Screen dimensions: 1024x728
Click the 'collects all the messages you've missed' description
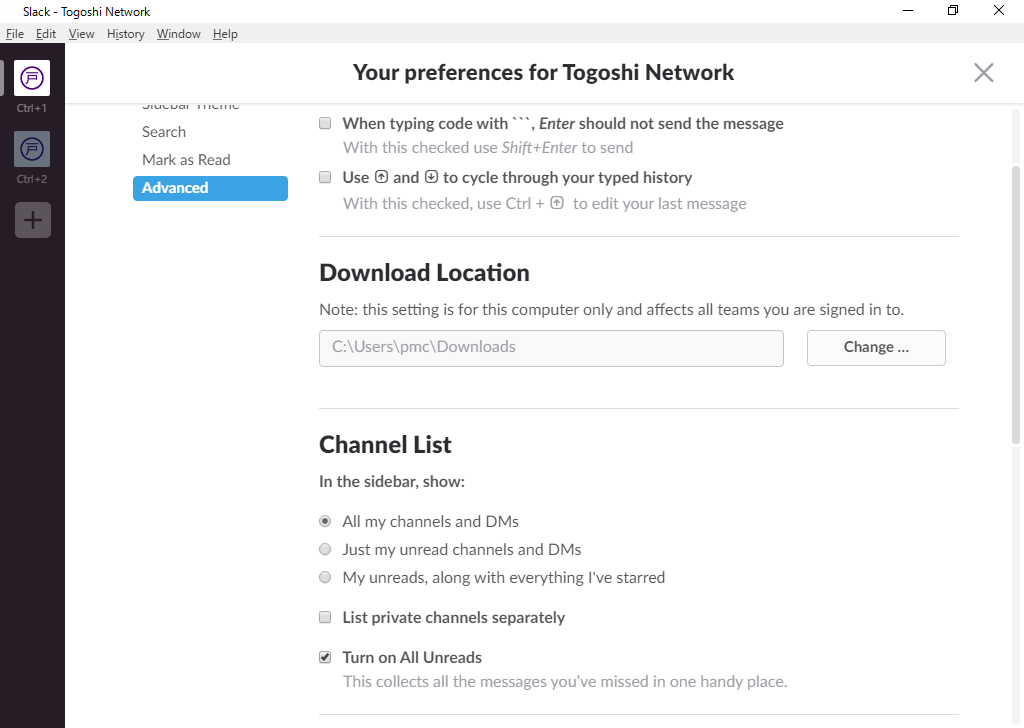(565, 682)
